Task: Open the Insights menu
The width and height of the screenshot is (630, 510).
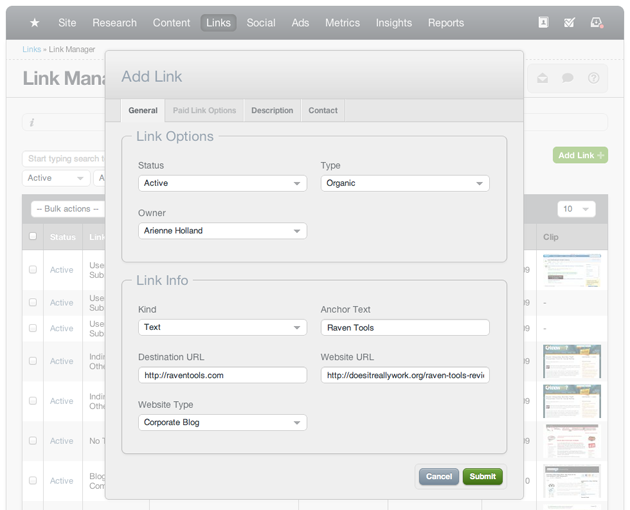Action: point(394,23)
